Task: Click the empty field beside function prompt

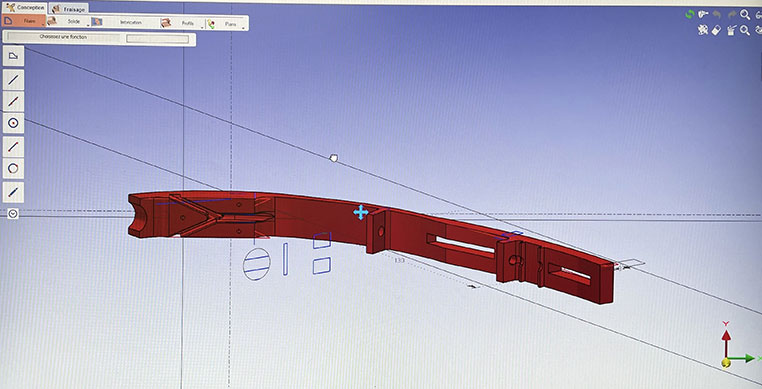Action: click(x=157, y=39)
